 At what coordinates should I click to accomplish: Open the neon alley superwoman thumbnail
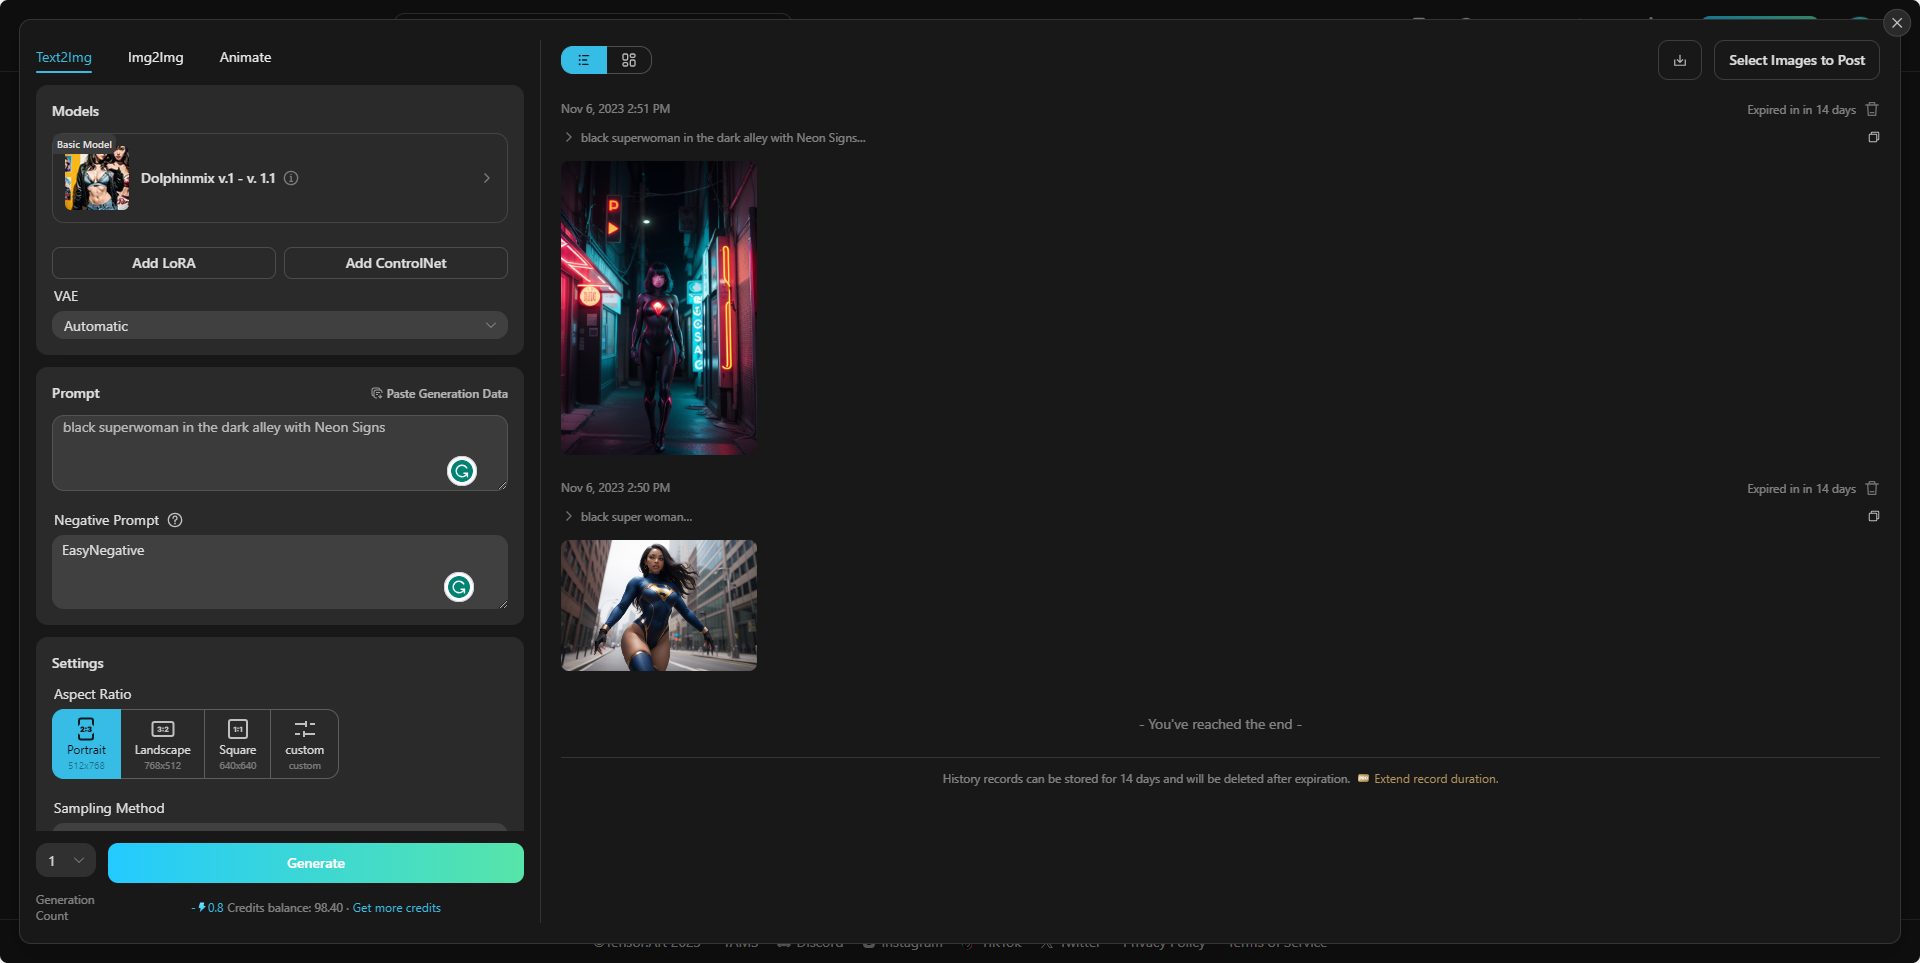coord(658,308)
